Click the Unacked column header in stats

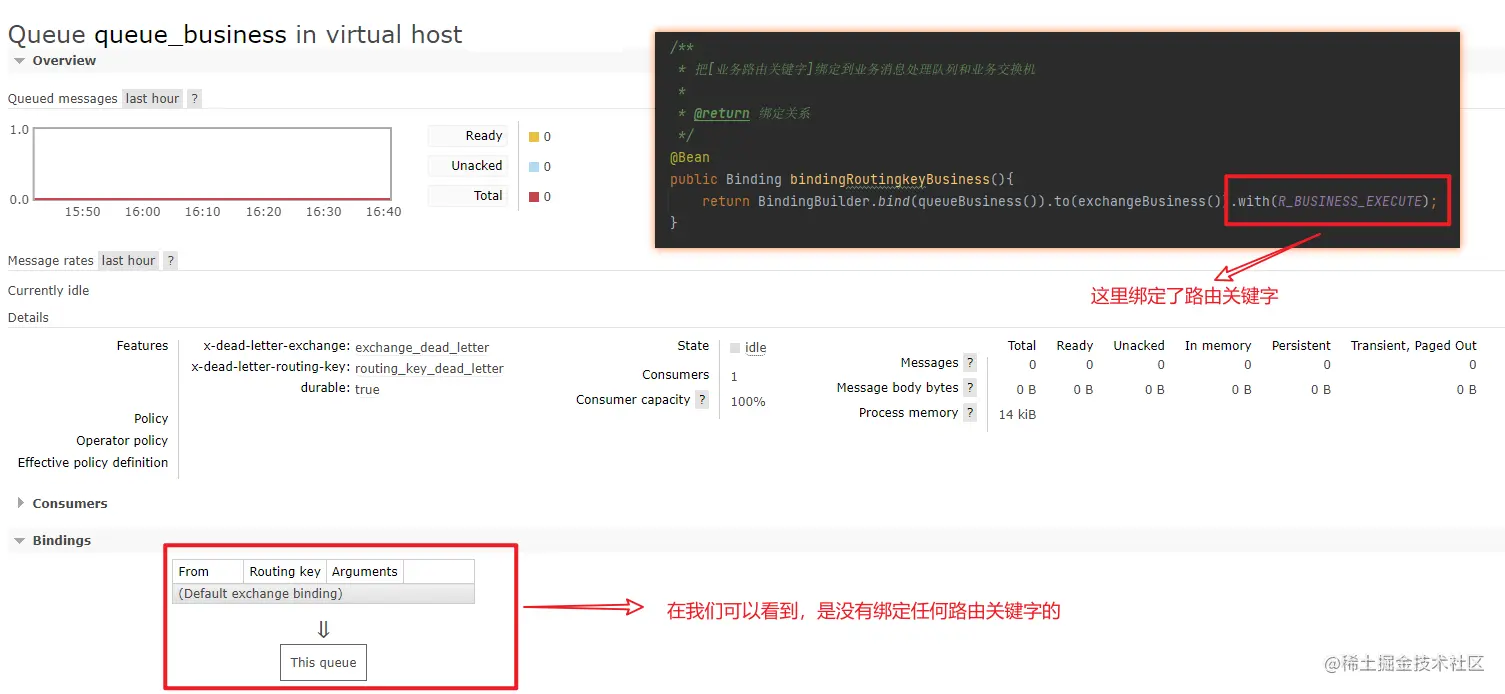[x=1139, y=346]
